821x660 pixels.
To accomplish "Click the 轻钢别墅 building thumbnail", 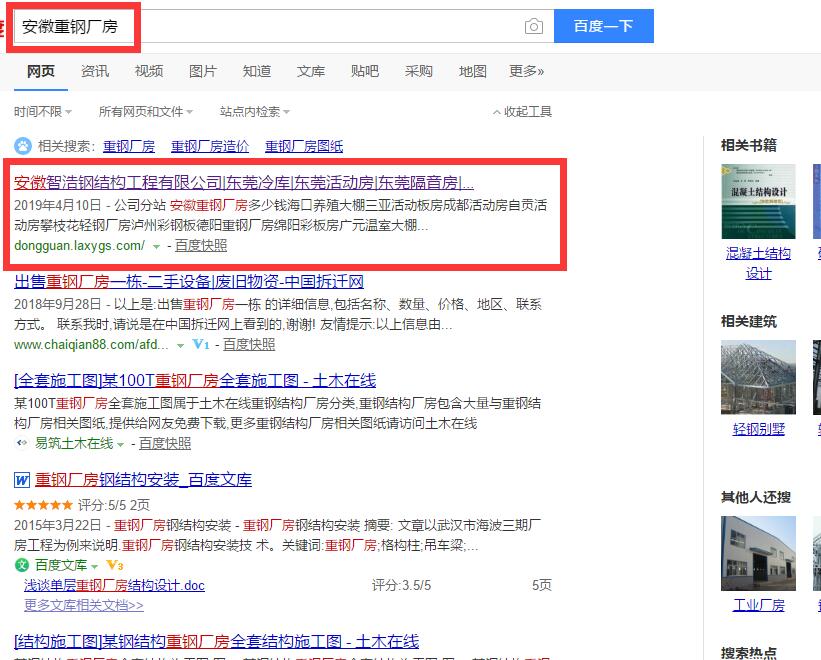I will 758,377.
